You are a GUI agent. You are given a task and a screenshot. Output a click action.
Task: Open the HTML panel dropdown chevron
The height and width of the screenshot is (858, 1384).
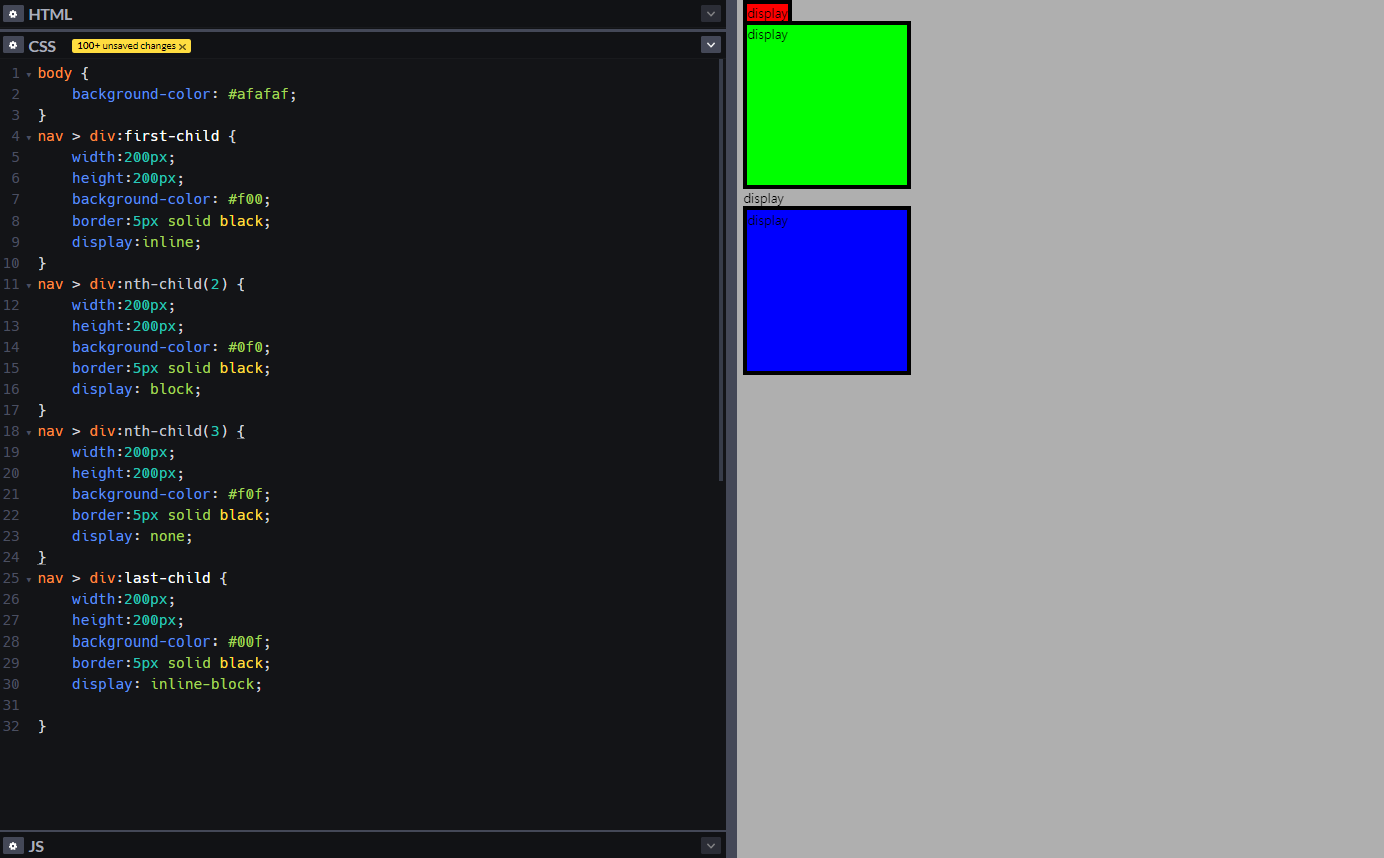(711, 14)
